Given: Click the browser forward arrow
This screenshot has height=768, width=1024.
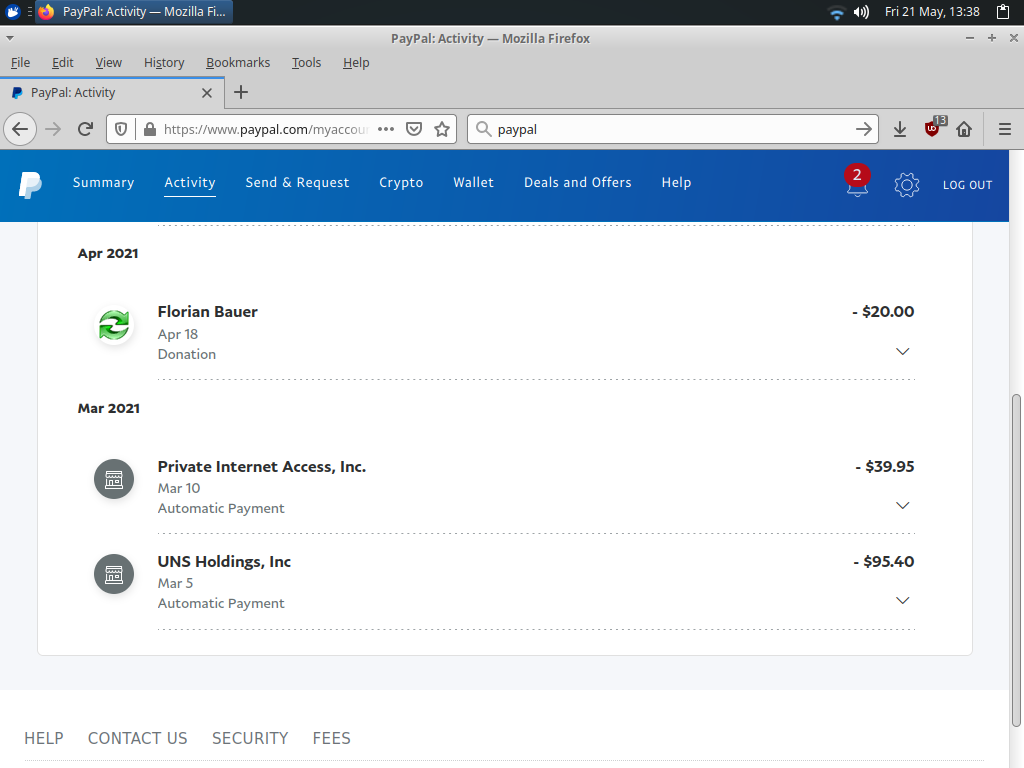Looking at the screenshot, I should [x=53, y=129].
